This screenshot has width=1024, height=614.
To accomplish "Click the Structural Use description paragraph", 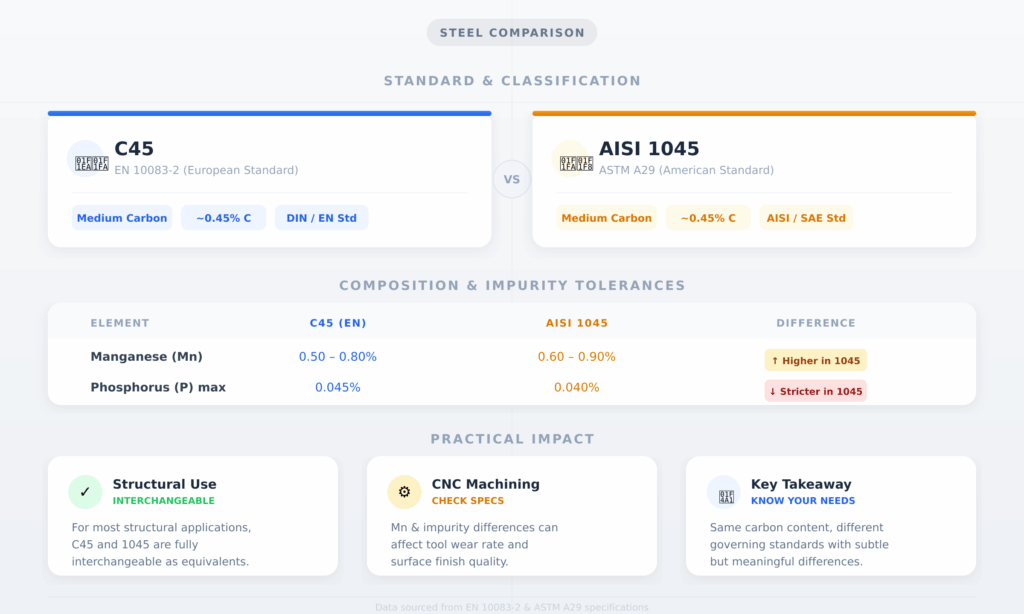I will point(161,545).
